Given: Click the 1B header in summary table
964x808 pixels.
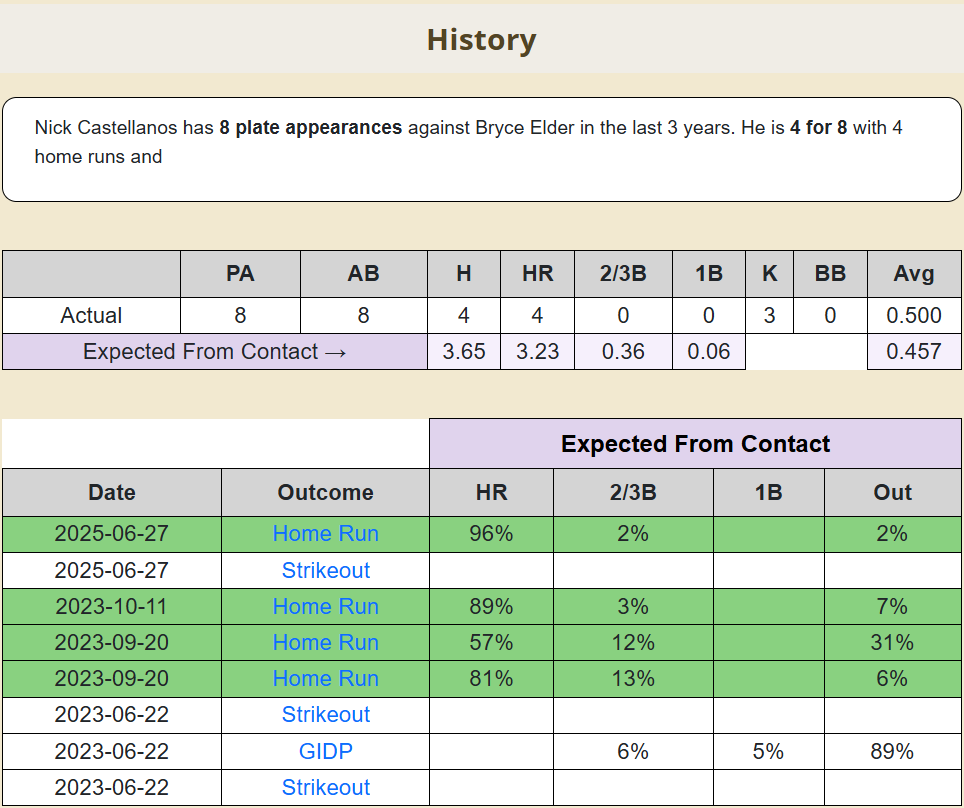Looking at the screenshot, I should point(708,274).
